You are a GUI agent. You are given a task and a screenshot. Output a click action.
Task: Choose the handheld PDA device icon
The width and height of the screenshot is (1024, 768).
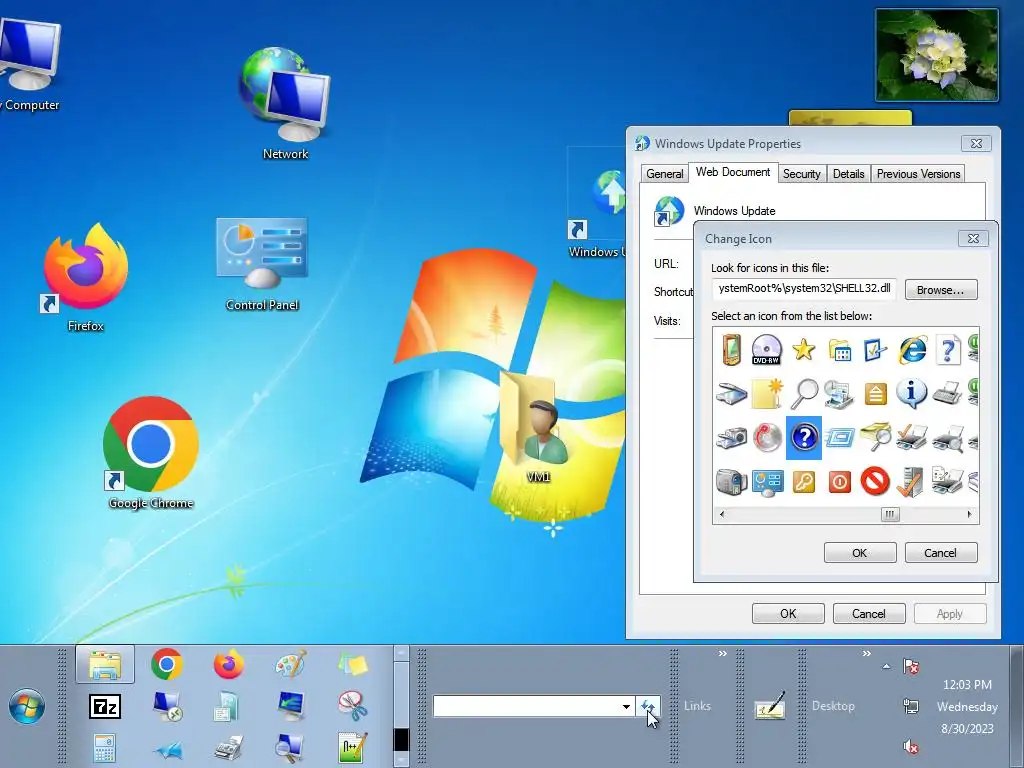(731, 349)
